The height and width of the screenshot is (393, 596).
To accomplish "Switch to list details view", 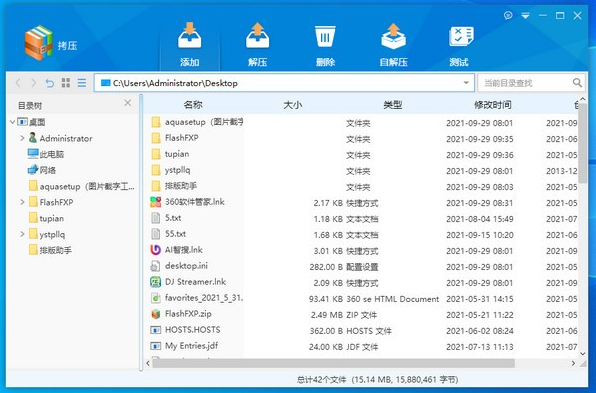I will tap(82, 83).
